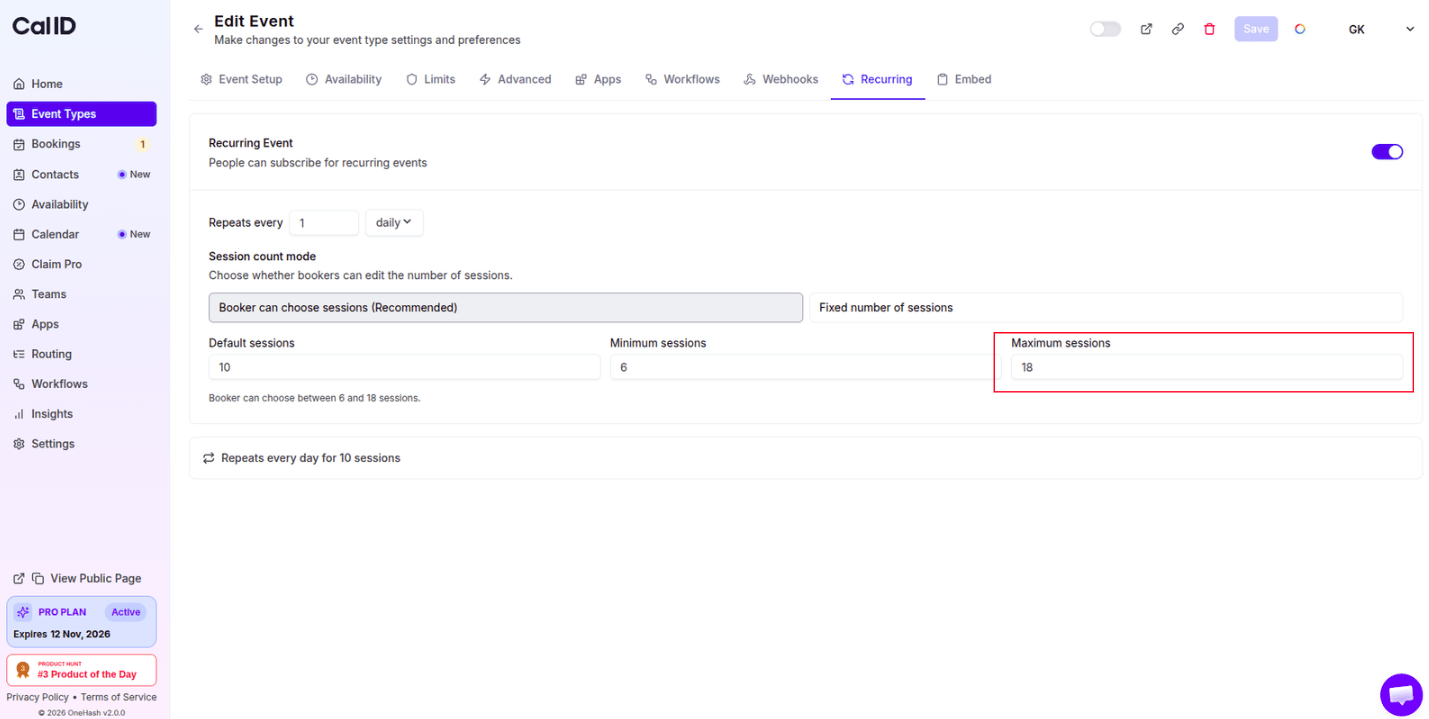The image size is (1429, 719).
Task: Click the Minimum sessions input field
Action: 806,367
